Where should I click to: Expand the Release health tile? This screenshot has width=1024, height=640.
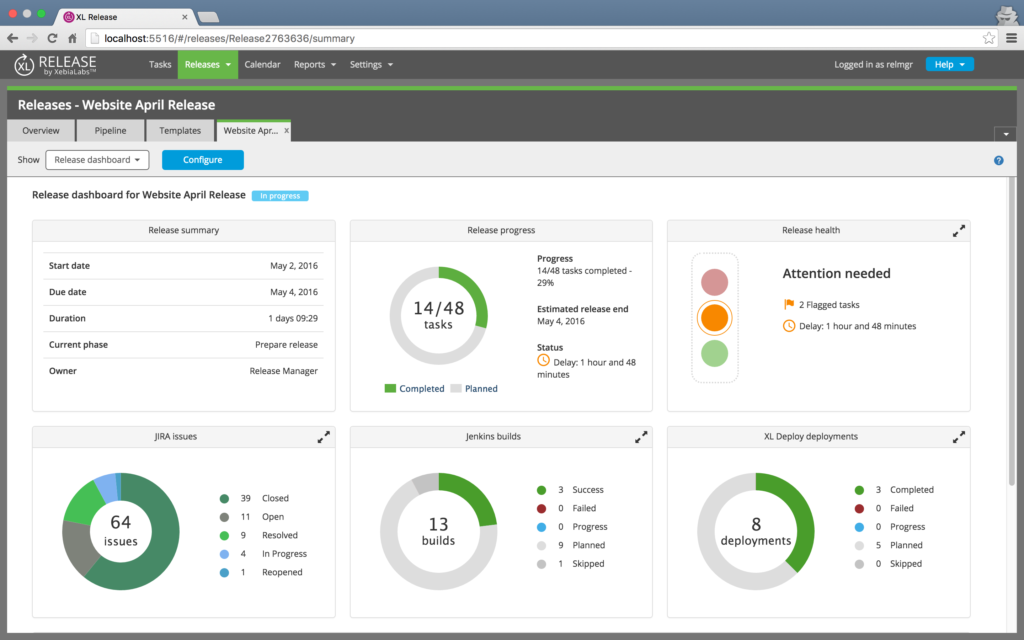coord(959,231)
